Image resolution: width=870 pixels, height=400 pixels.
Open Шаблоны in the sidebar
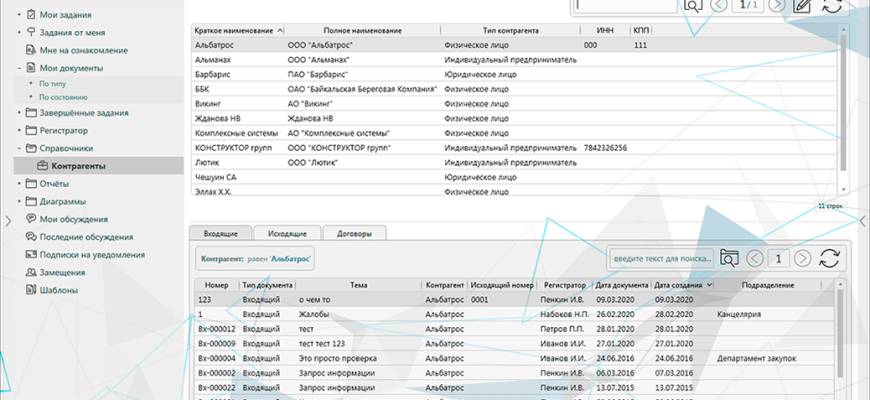62,289
